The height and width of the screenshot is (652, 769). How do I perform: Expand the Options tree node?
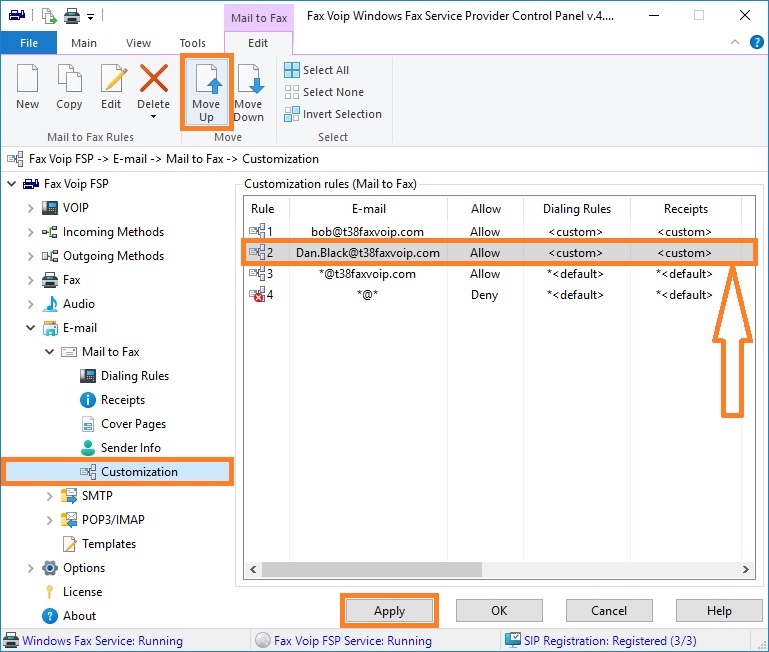click(30, 568)
